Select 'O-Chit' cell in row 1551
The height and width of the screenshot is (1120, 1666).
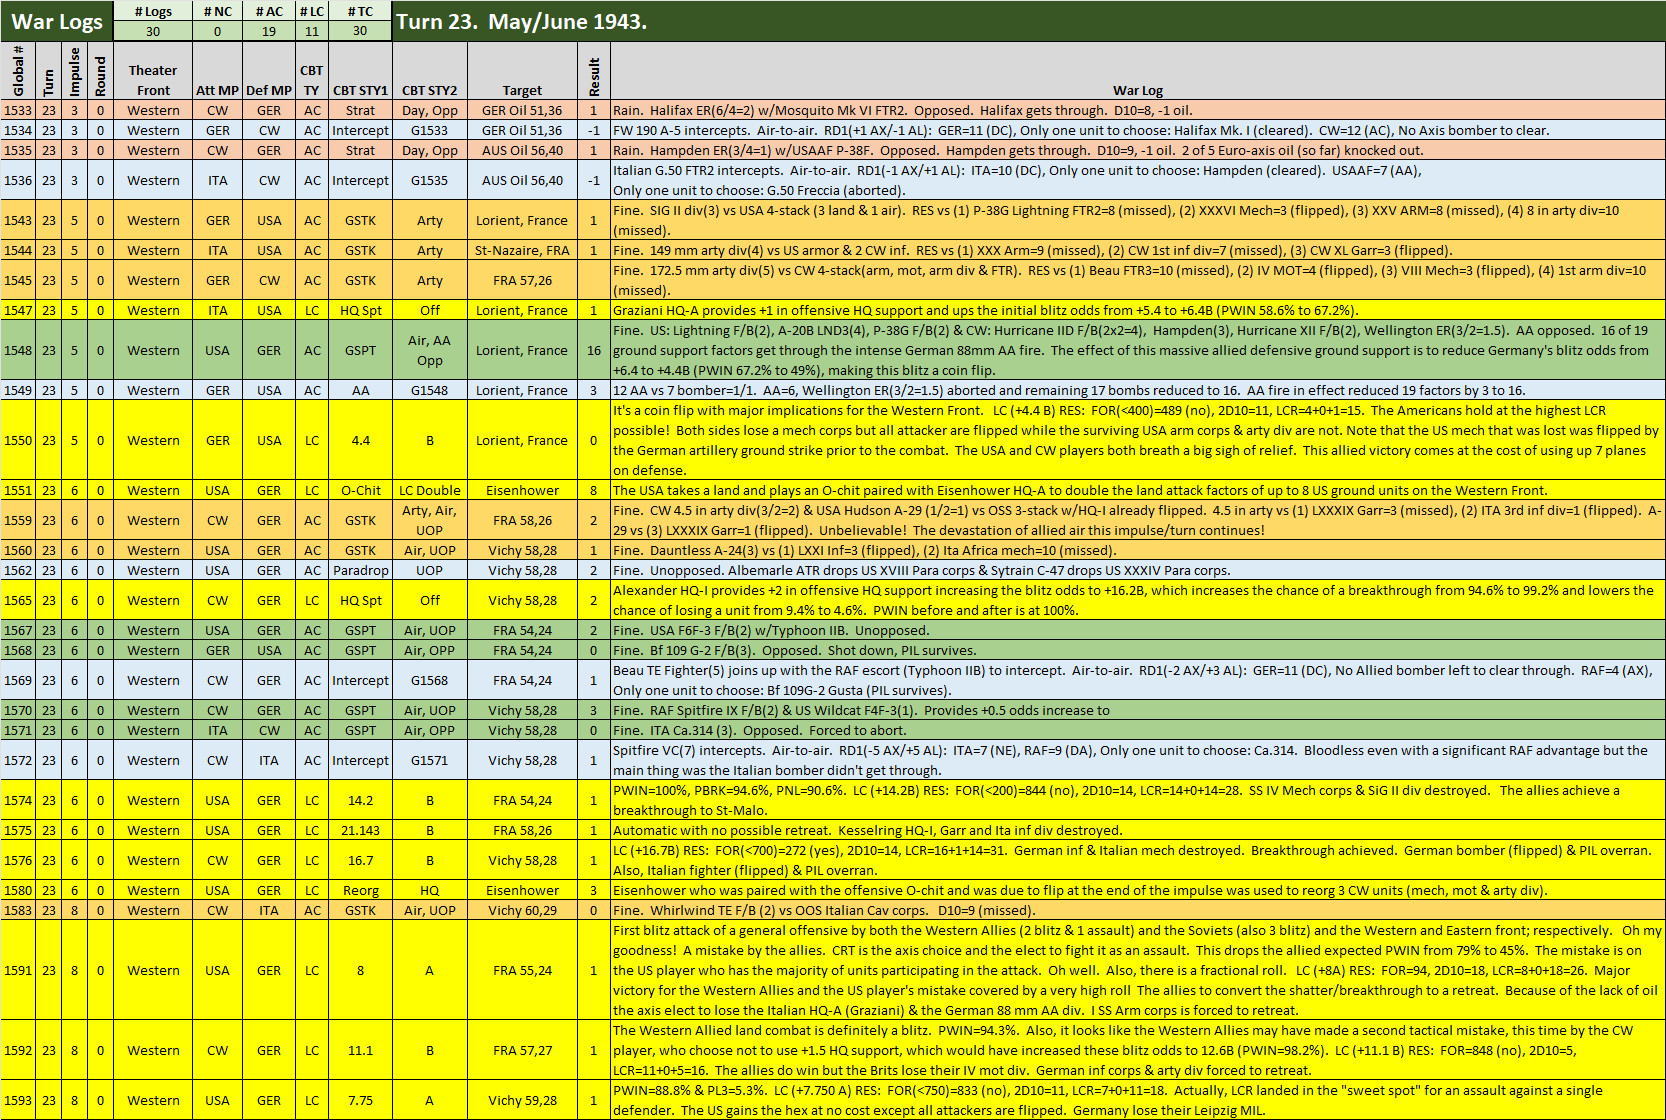click(x=360, y=490)
